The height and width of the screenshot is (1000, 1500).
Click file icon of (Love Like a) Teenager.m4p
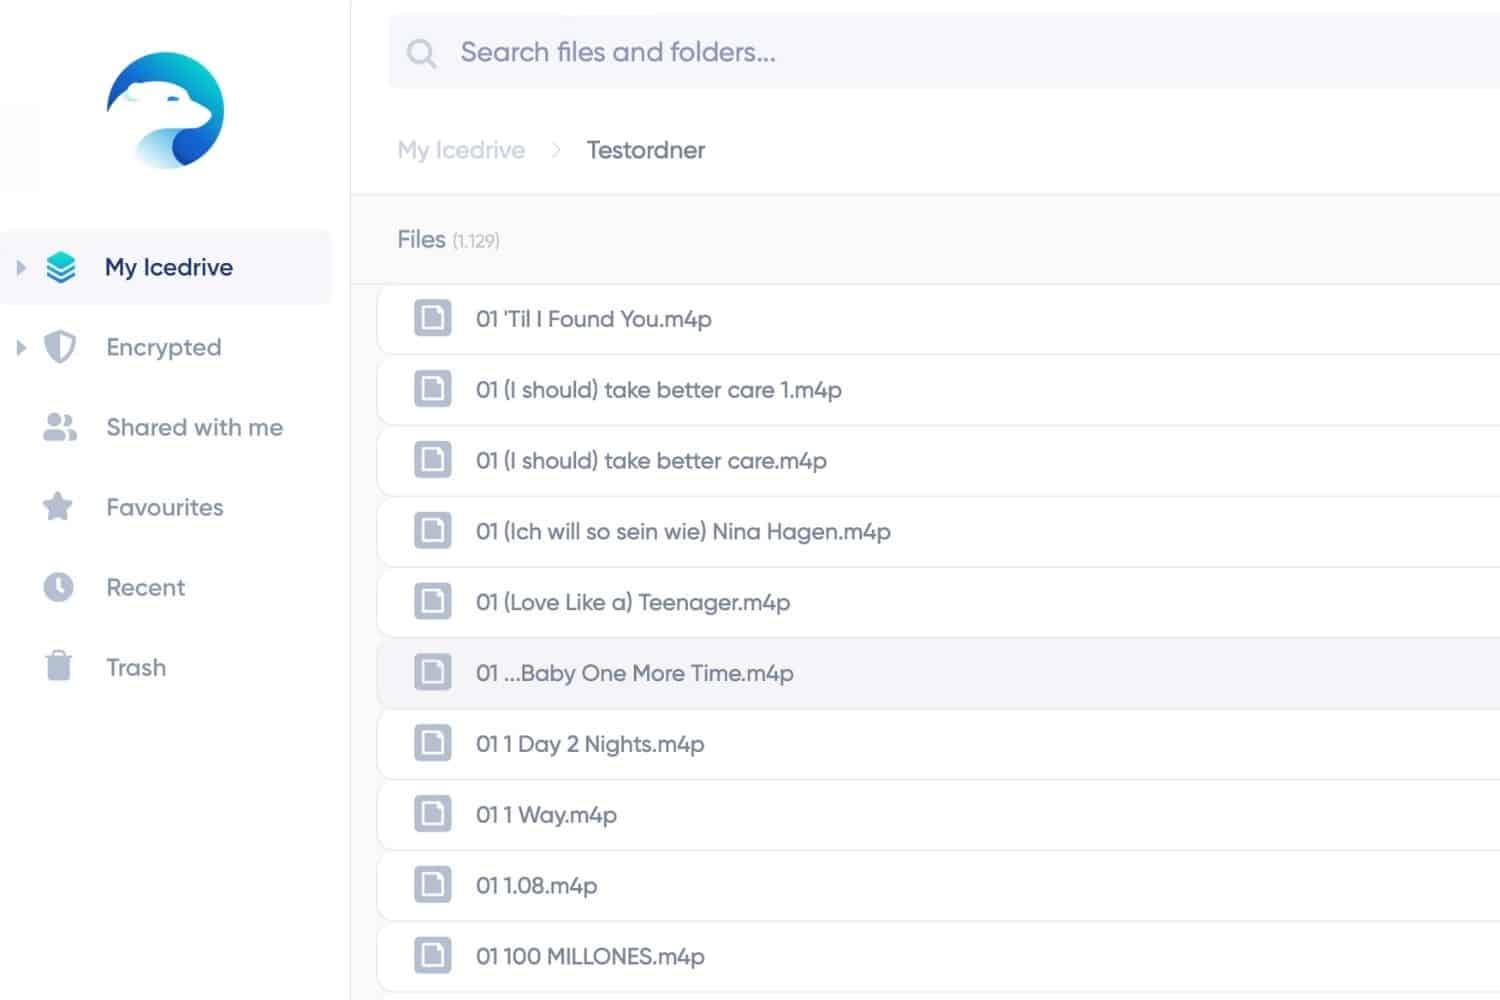[433, 602]
